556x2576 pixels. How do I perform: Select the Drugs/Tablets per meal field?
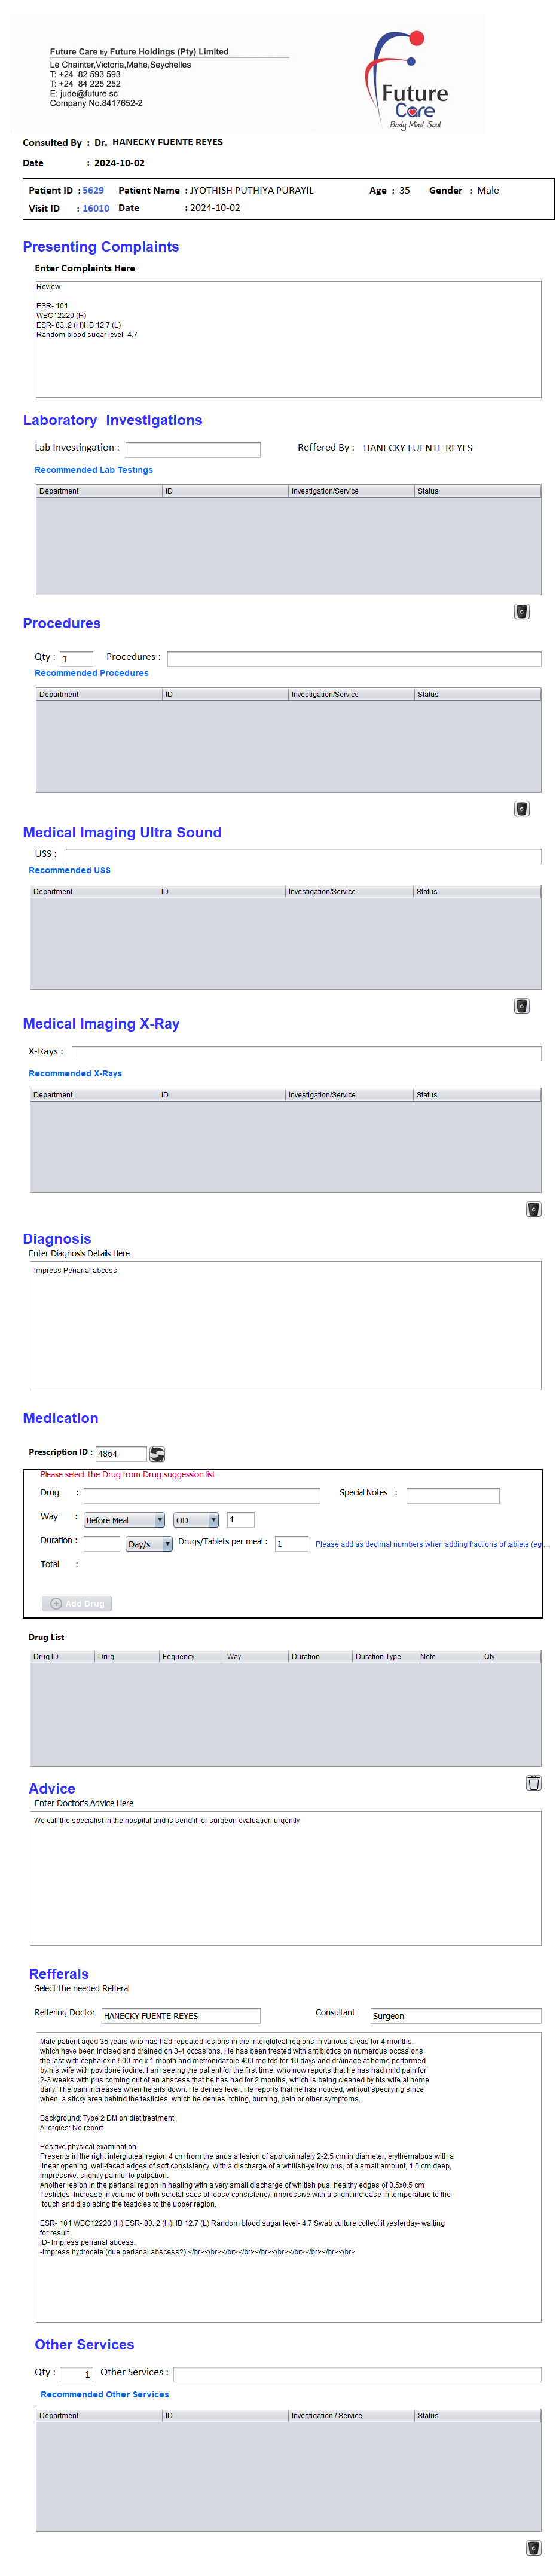(x=291, y=1544)
